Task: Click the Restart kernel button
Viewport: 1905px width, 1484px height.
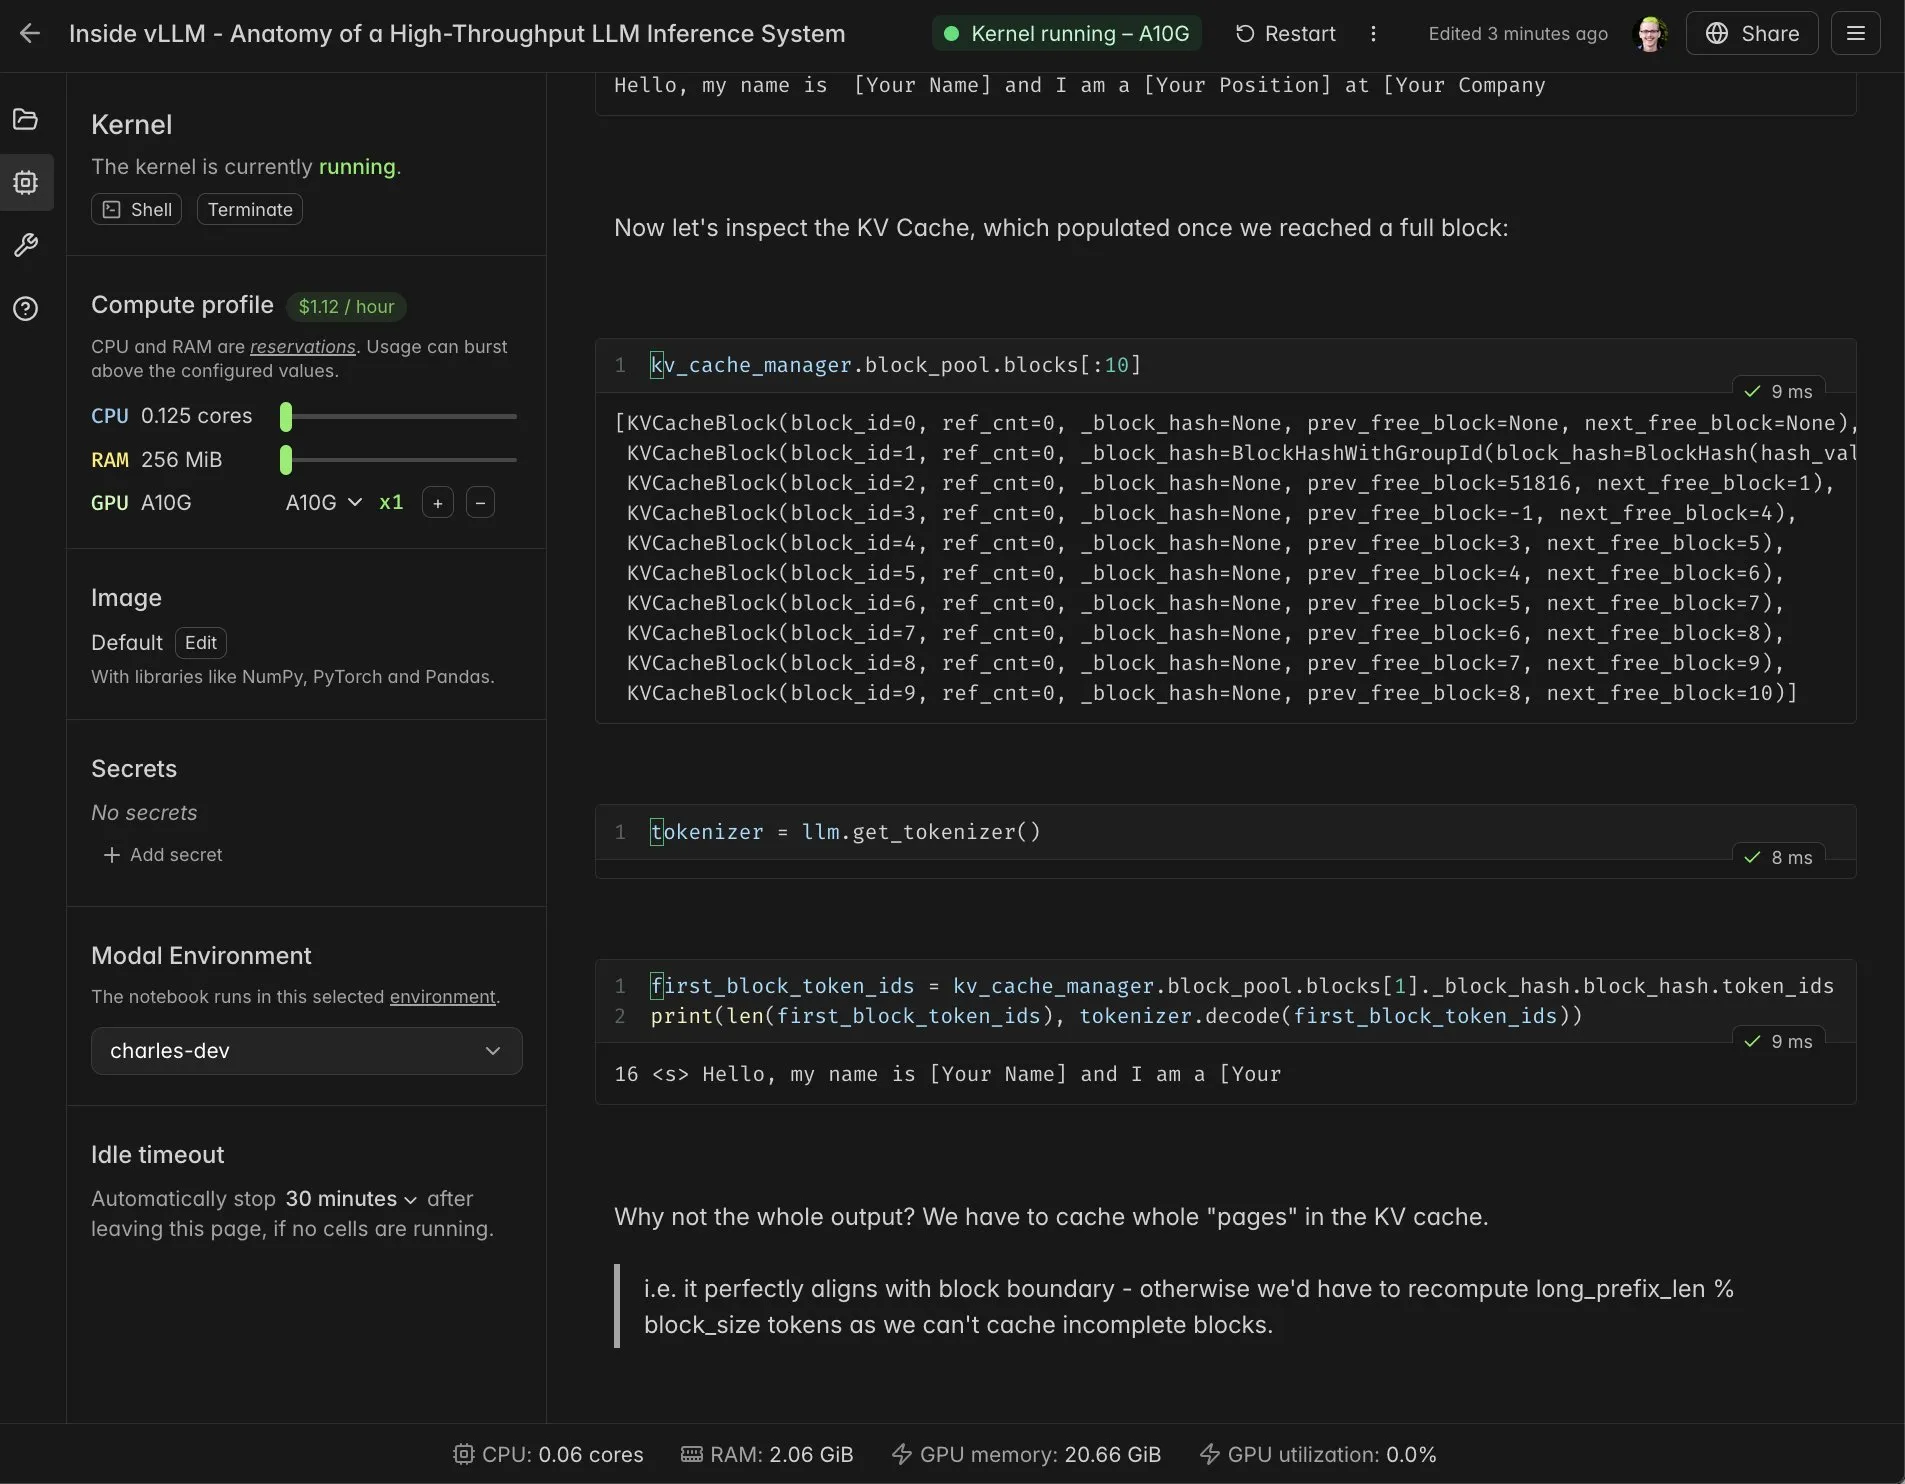Action: coord(1285,33)
